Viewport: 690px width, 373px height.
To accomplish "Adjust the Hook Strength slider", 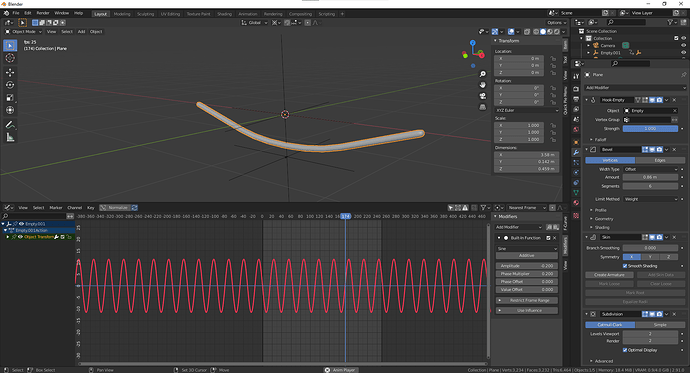I will click(650, 129).
